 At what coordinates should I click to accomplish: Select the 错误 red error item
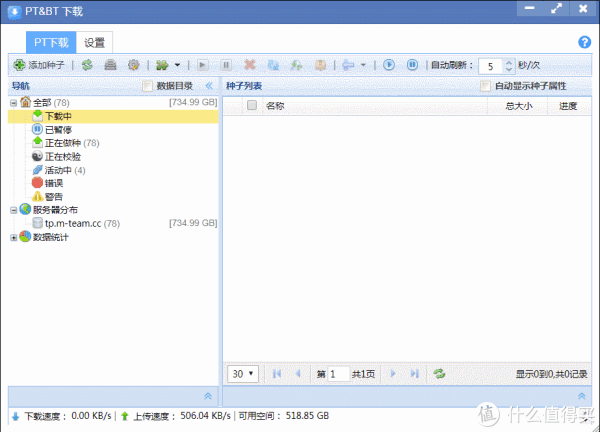tap(53, 183)
